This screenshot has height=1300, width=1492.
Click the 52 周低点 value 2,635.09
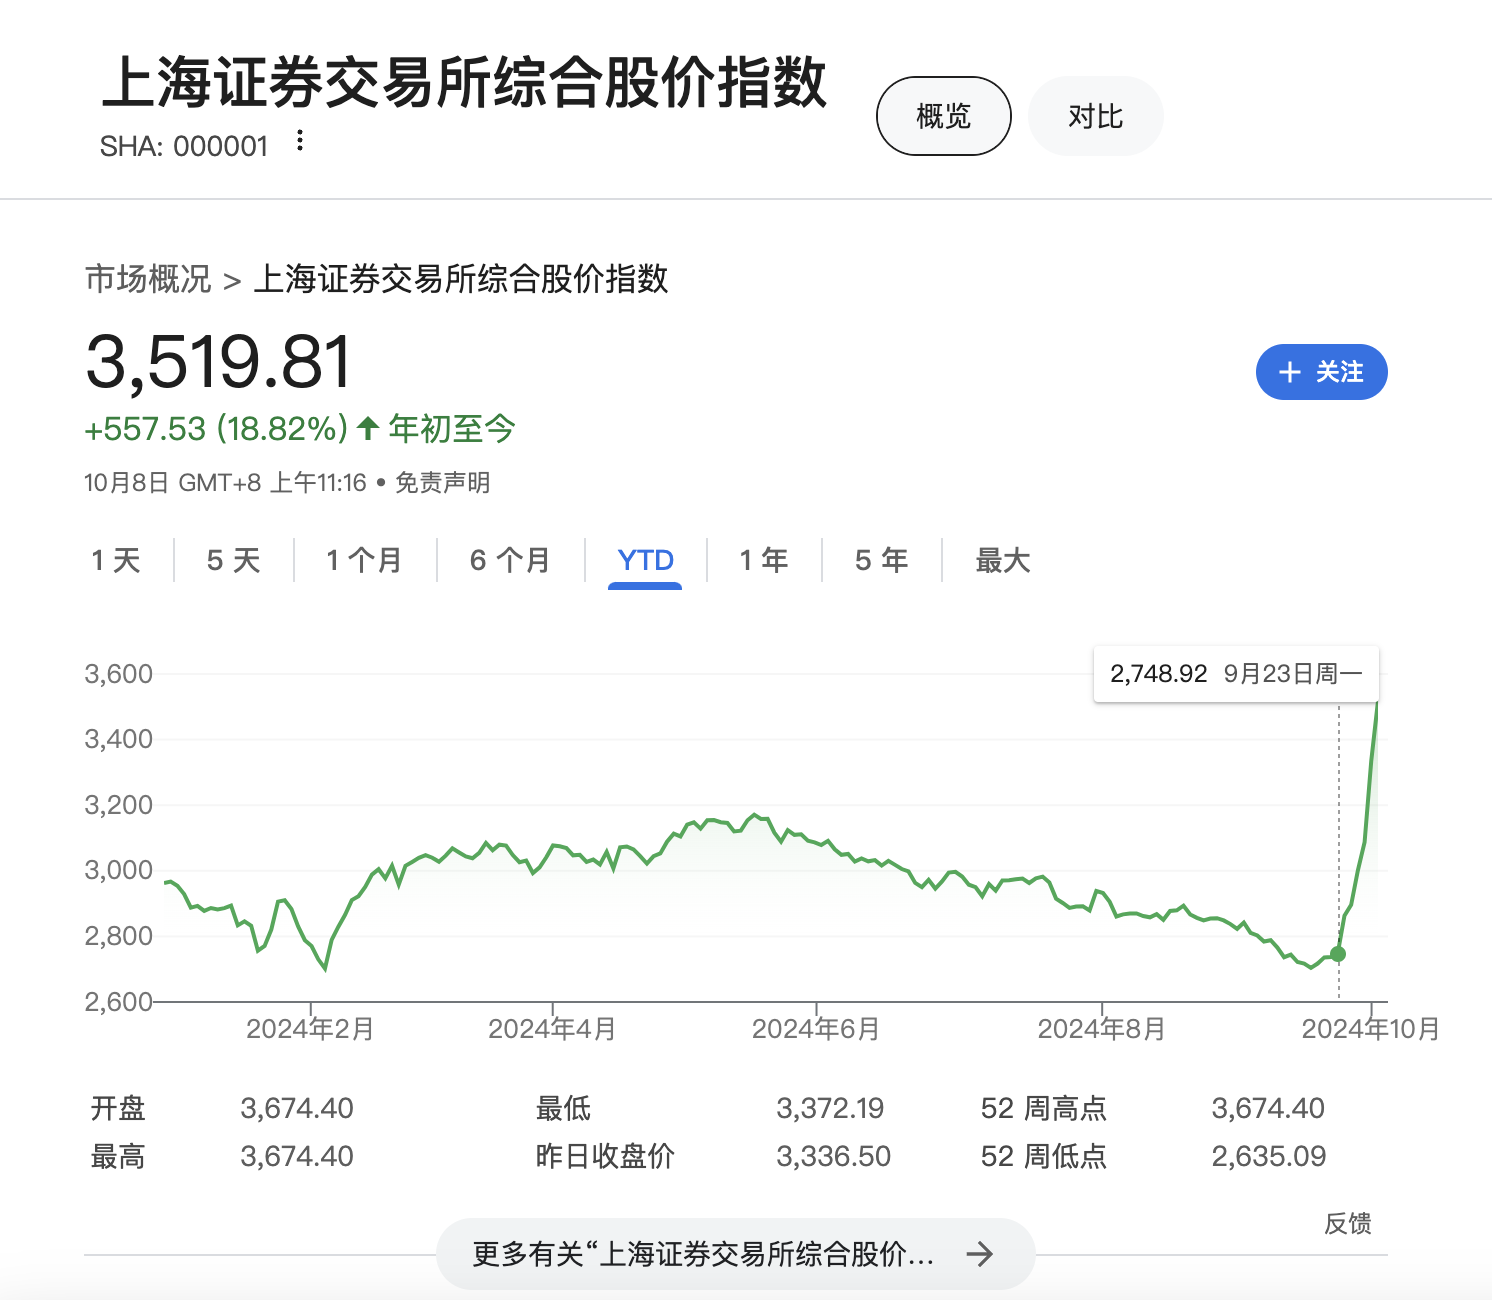(x=1269, y=1156)
